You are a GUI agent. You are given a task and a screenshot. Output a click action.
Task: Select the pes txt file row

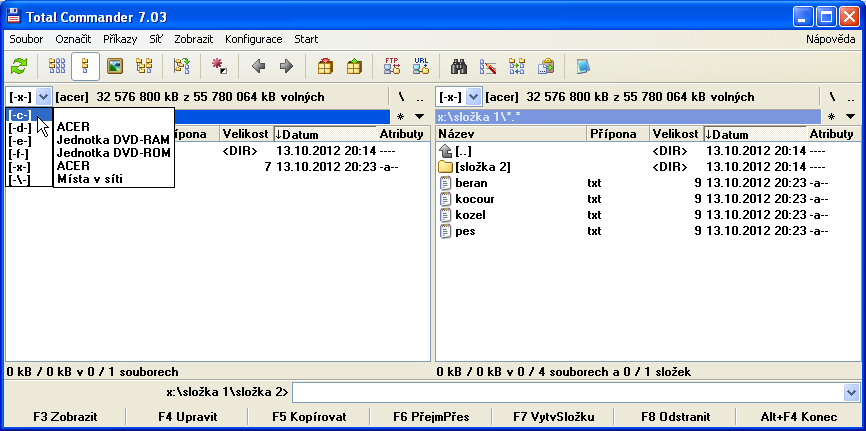647,231
